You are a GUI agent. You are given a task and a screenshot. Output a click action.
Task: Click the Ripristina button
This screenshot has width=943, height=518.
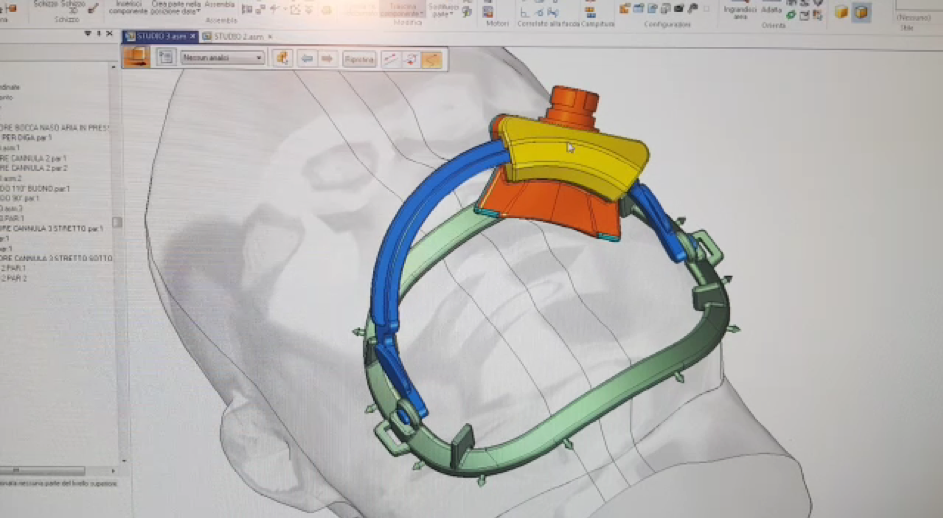coord(358,60)
